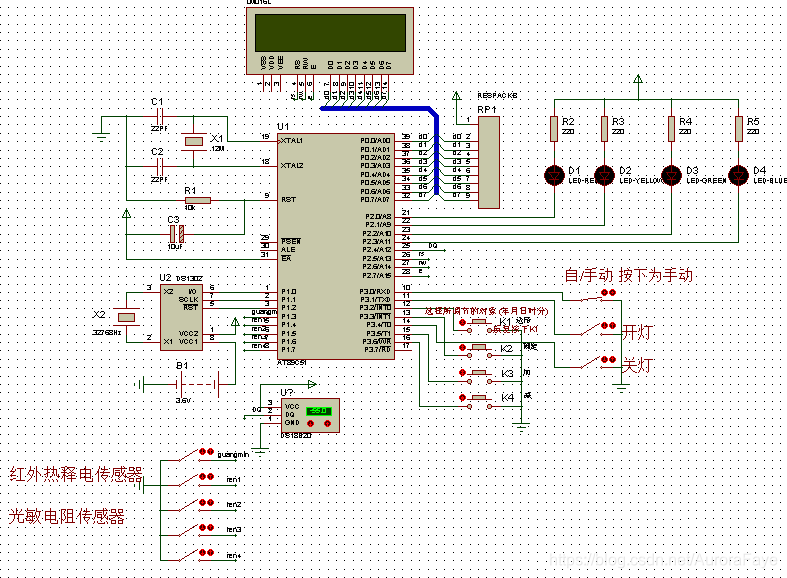The width and height of the screenshot is (787, 578).
Task: Toggle the auto/manual mode switch
Action: 597,297
